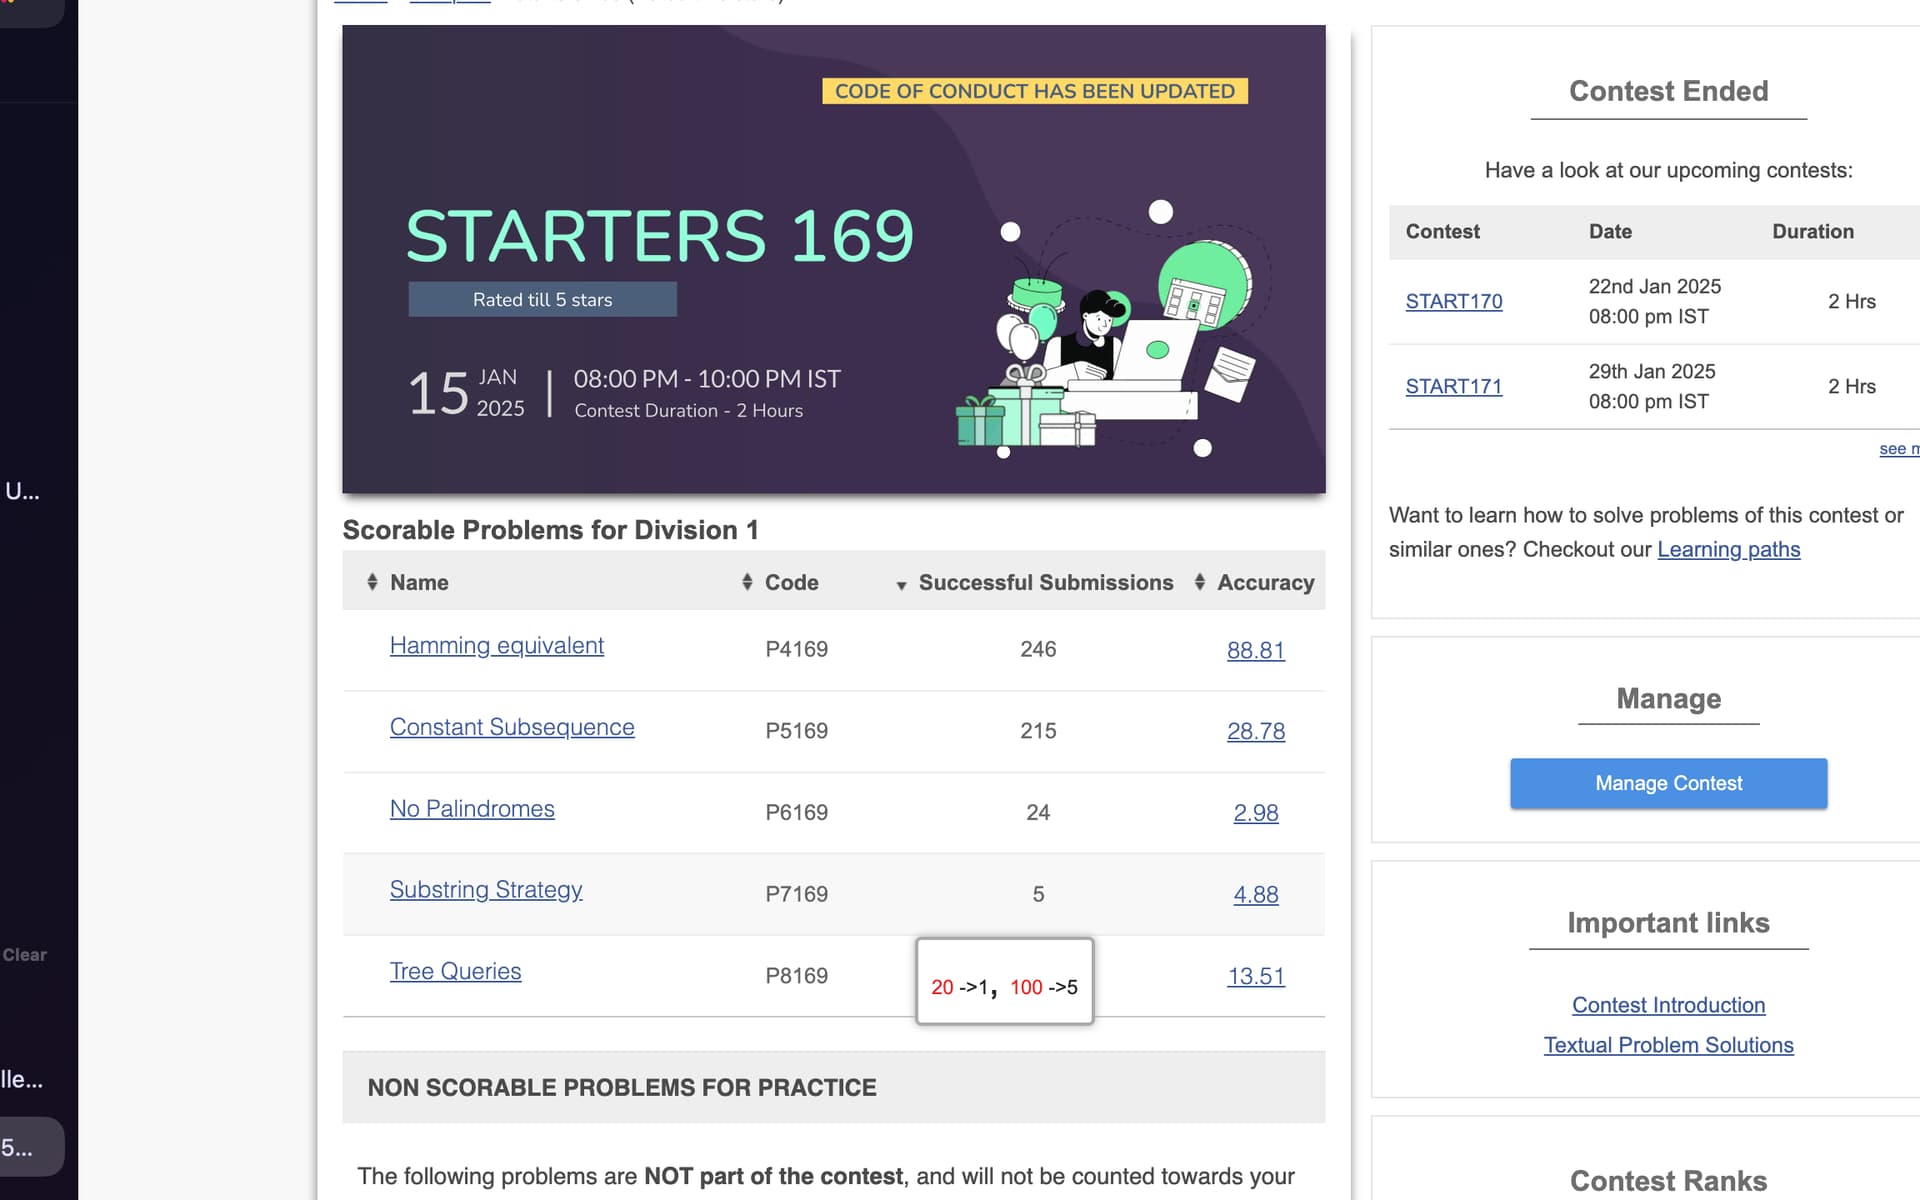
Task: Open the START170 contest link
Action: click(1453, 302)
